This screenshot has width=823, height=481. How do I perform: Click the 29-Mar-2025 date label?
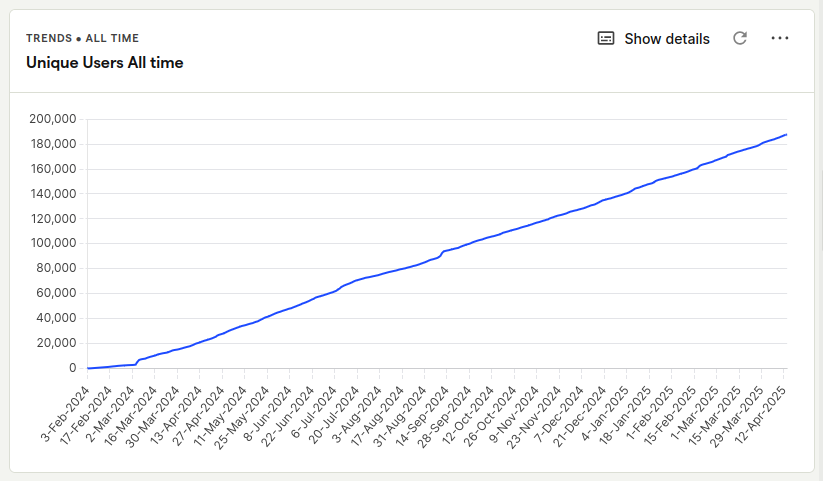[x=735, y=416]
